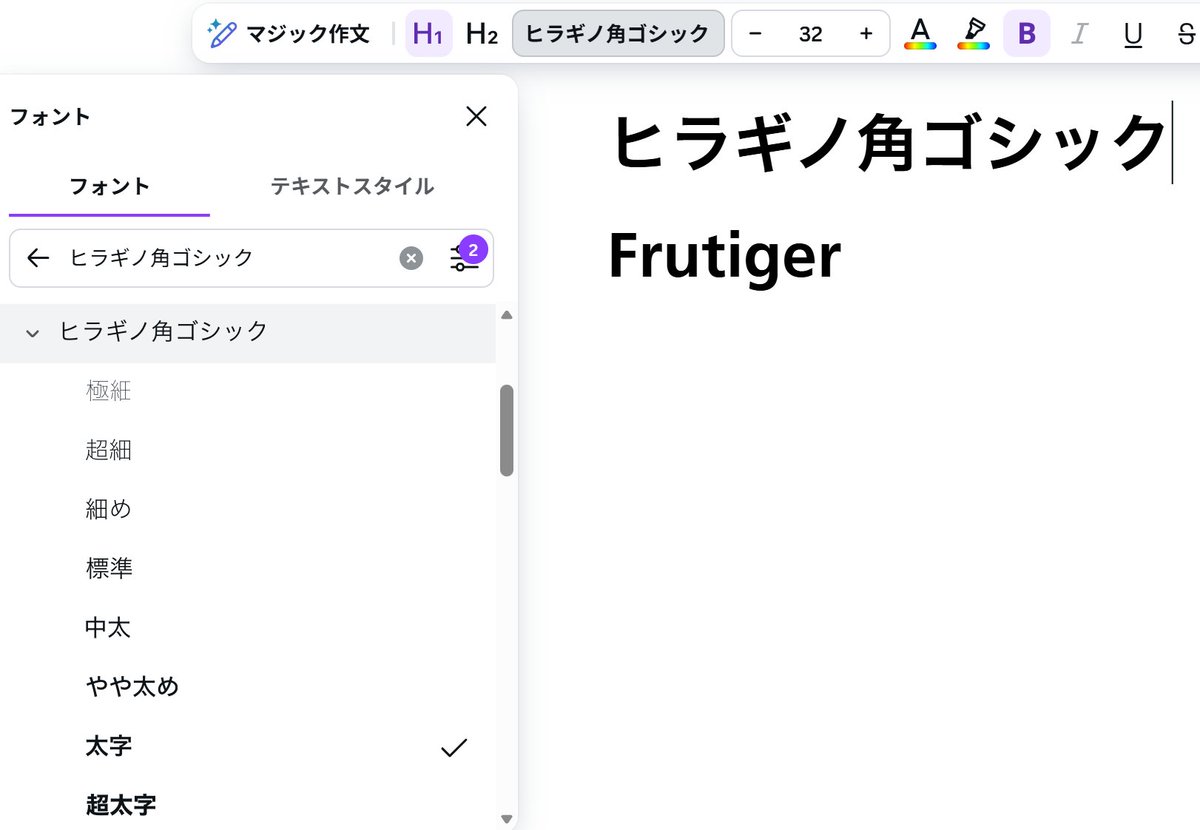The width and height of the screenshot is (1200, 830).
Task: Close the フォント panel
Action: (477, 116)
